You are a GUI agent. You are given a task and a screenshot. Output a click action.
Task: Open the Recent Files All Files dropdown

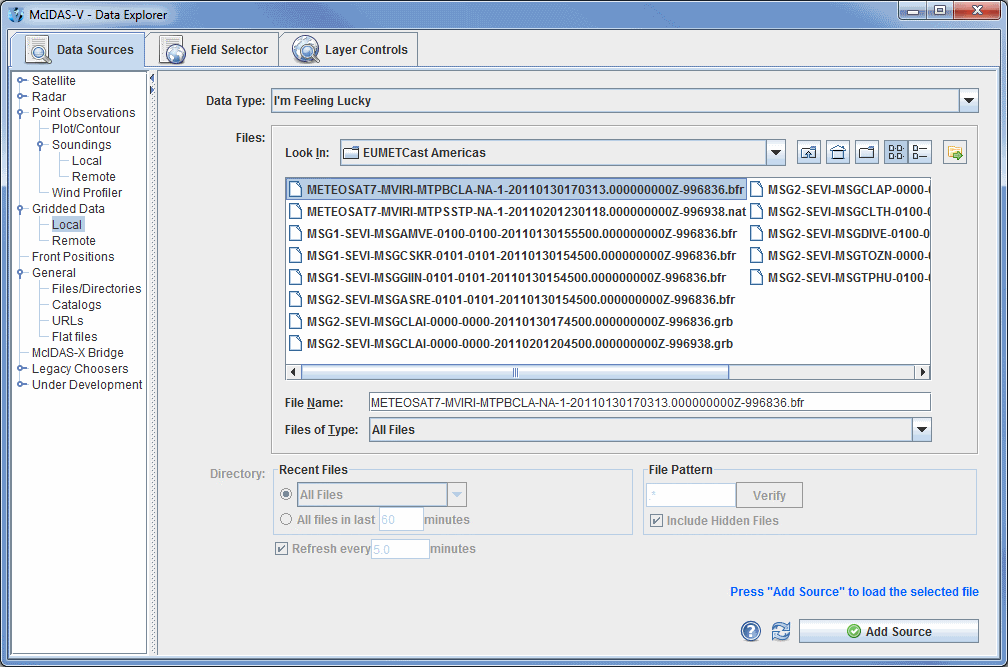457,494
